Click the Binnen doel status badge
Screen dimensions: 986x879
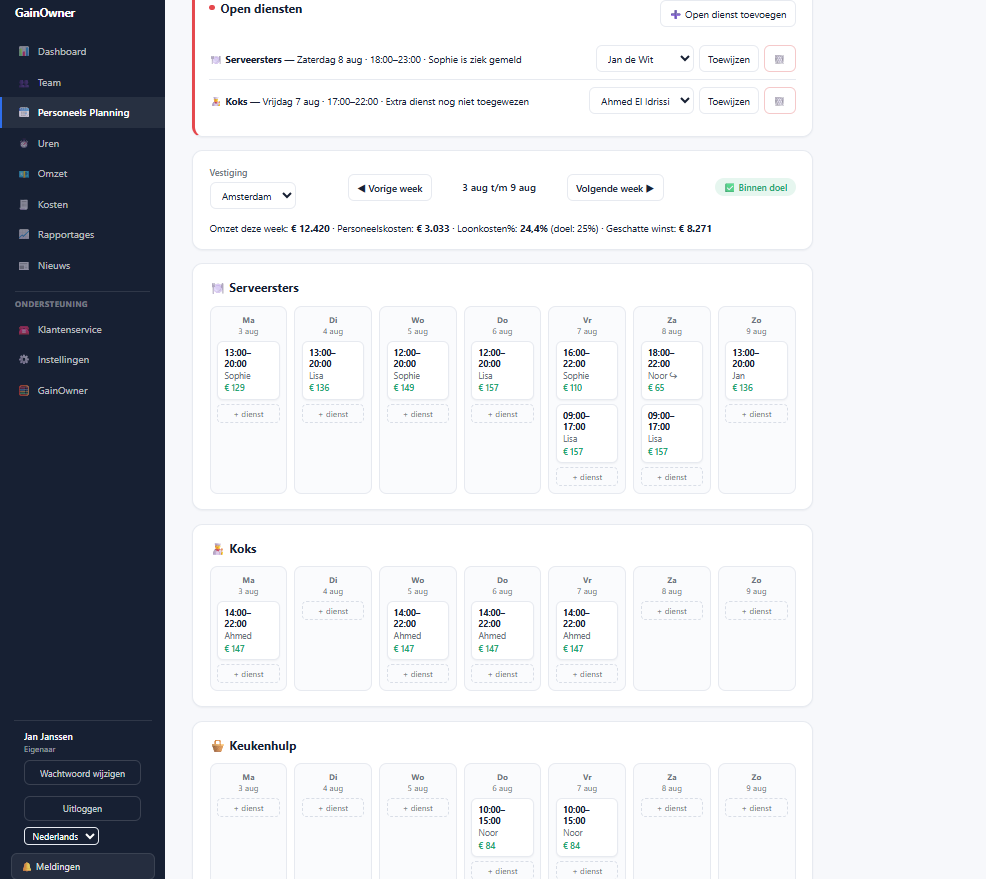pos(755,187)
